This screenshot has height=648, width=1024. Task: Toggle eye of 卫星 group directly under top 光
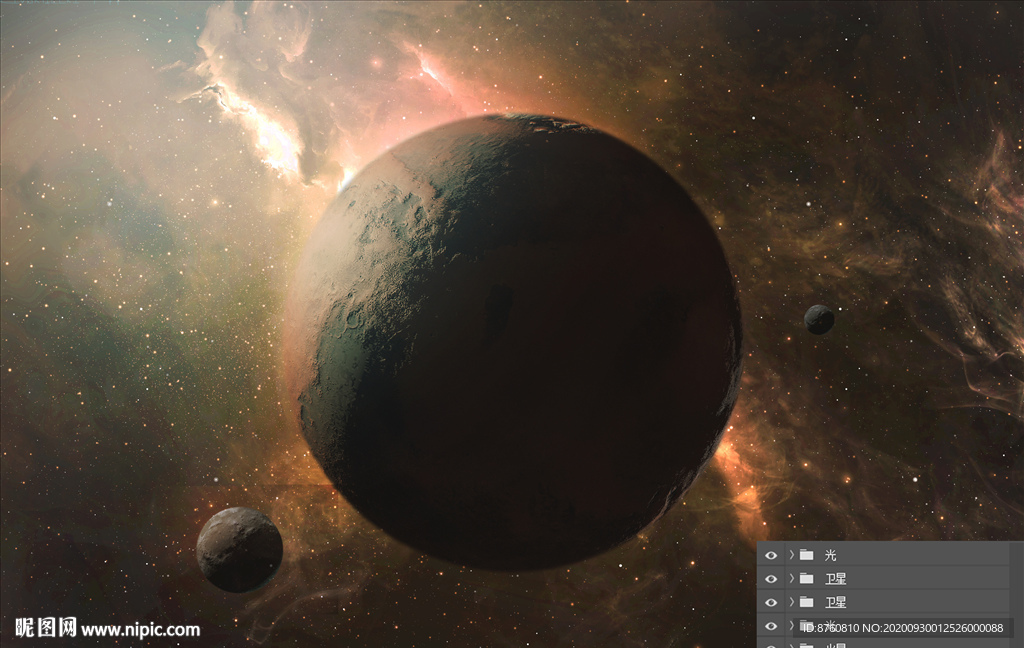tap(771, 579)
